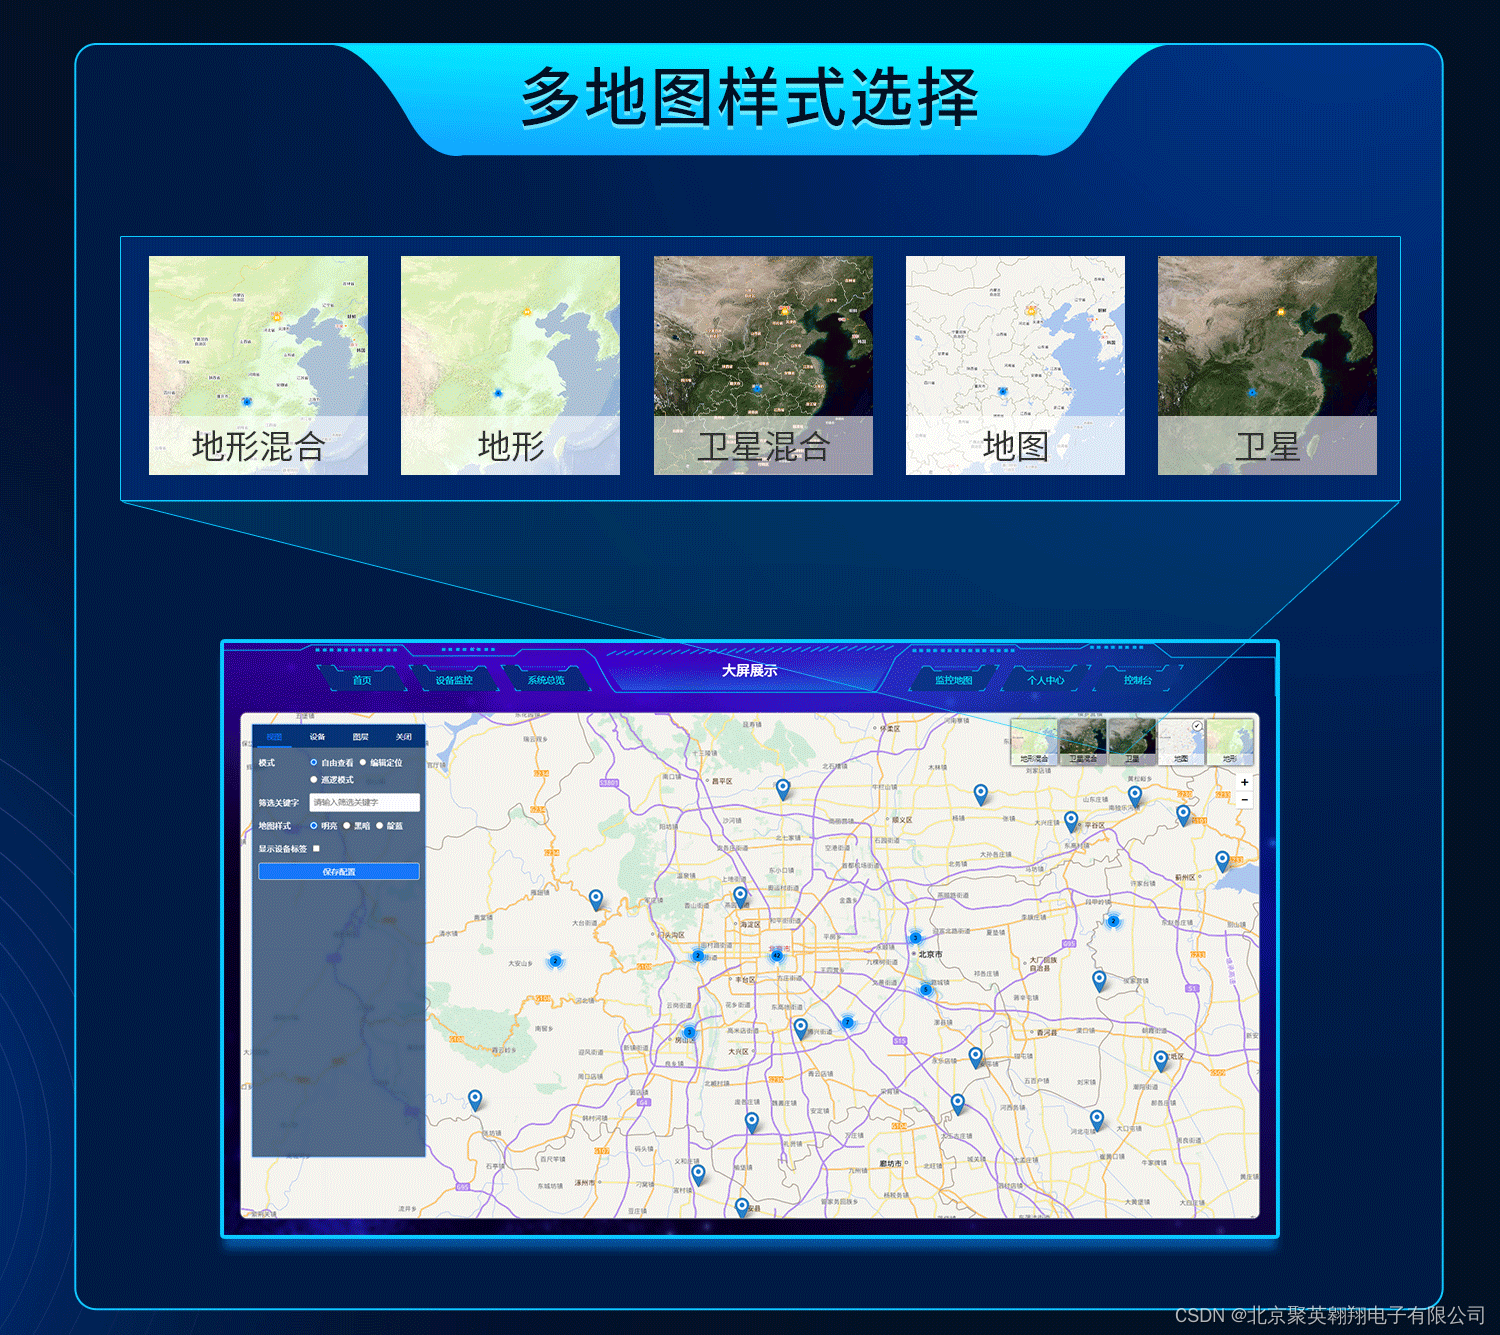Click 保存配置 button
Viewport: 1500px width, 1335px height.
pyautogui.click(x=339, y=872)
